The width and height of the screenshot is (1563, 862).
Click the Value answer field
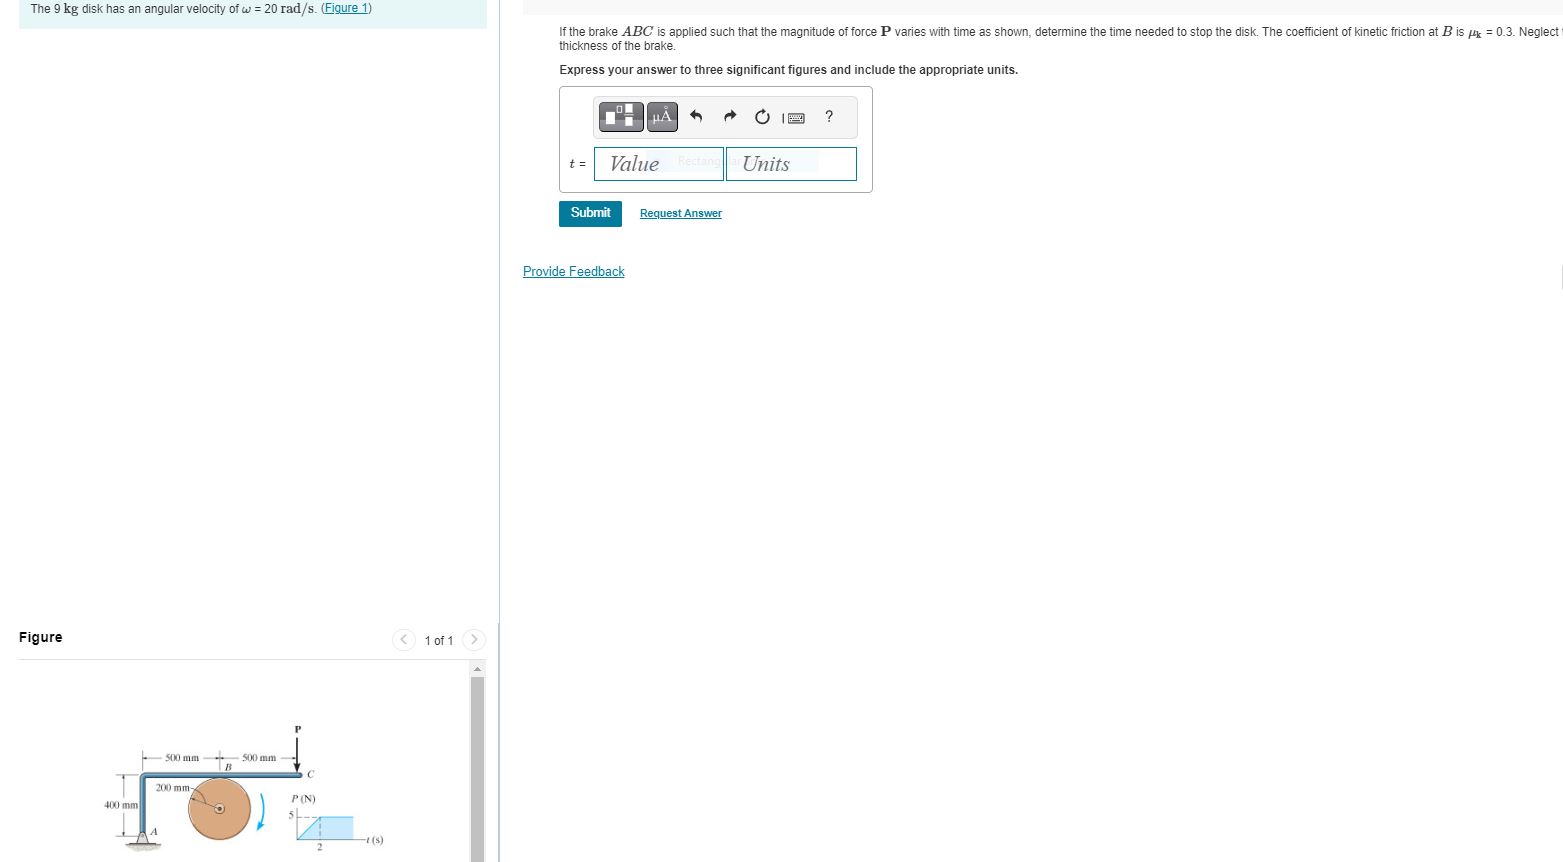[x=658, y=163]
